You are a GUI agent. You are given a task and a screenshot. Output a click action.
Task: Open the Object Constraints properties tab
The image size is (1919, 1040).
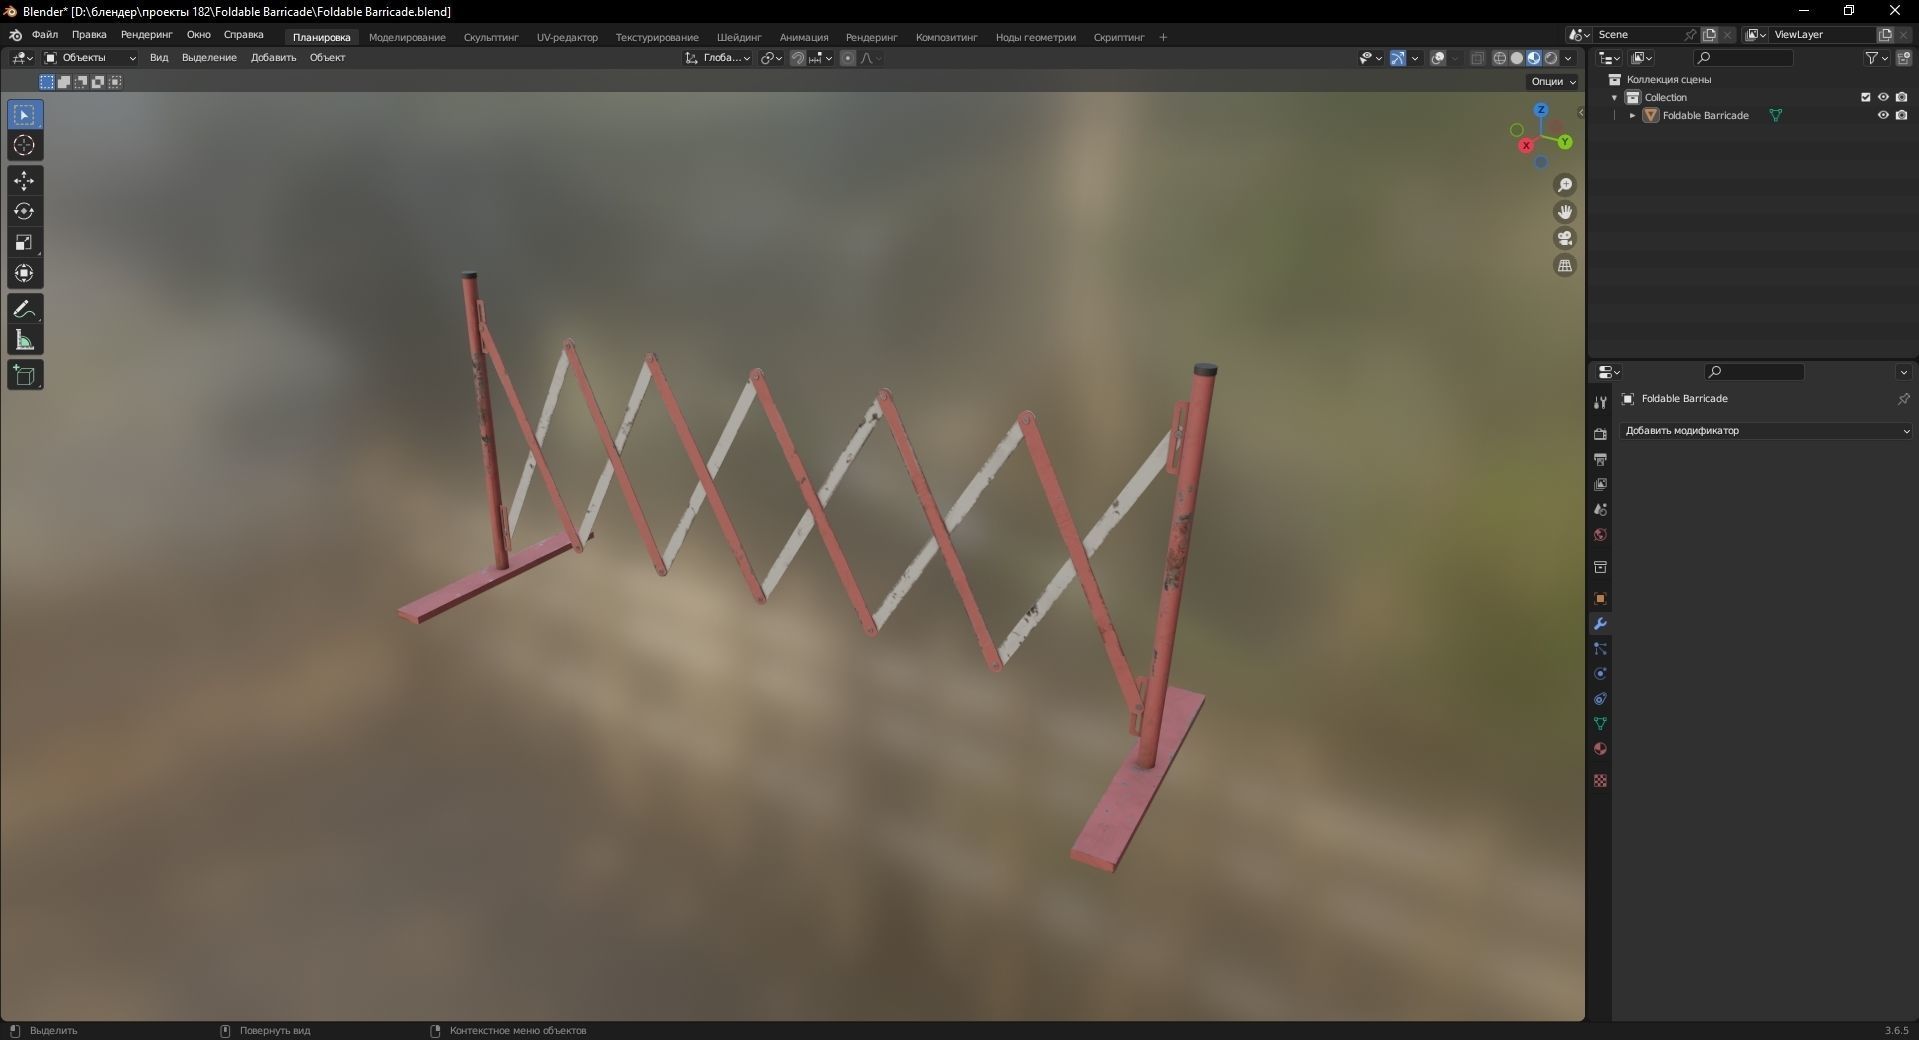1600,699
